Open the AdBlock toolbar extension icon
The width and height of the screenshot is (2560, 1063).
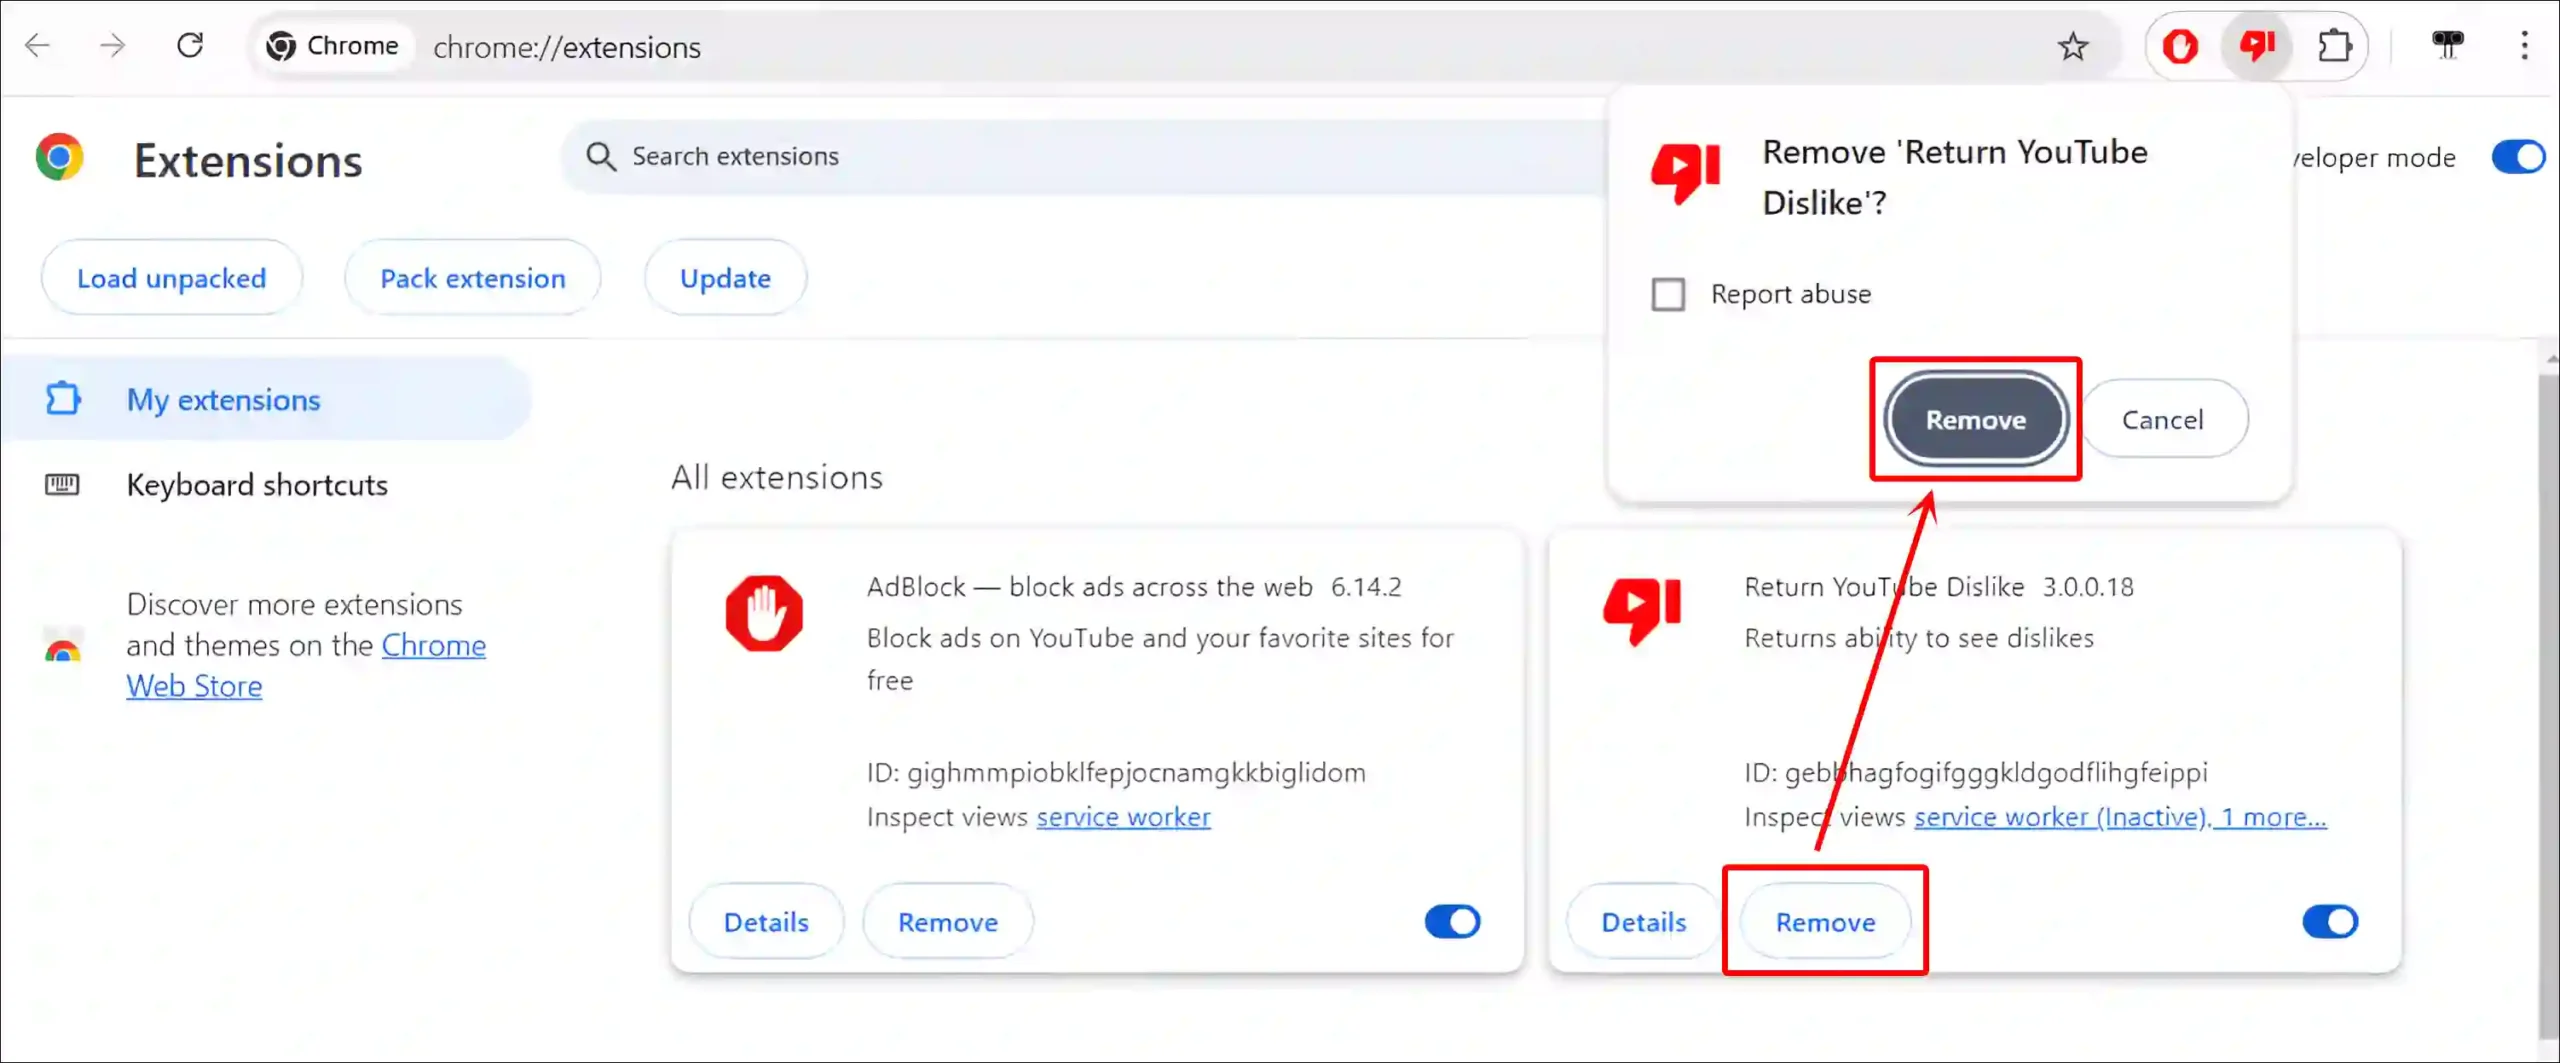tap(2180, 46)
